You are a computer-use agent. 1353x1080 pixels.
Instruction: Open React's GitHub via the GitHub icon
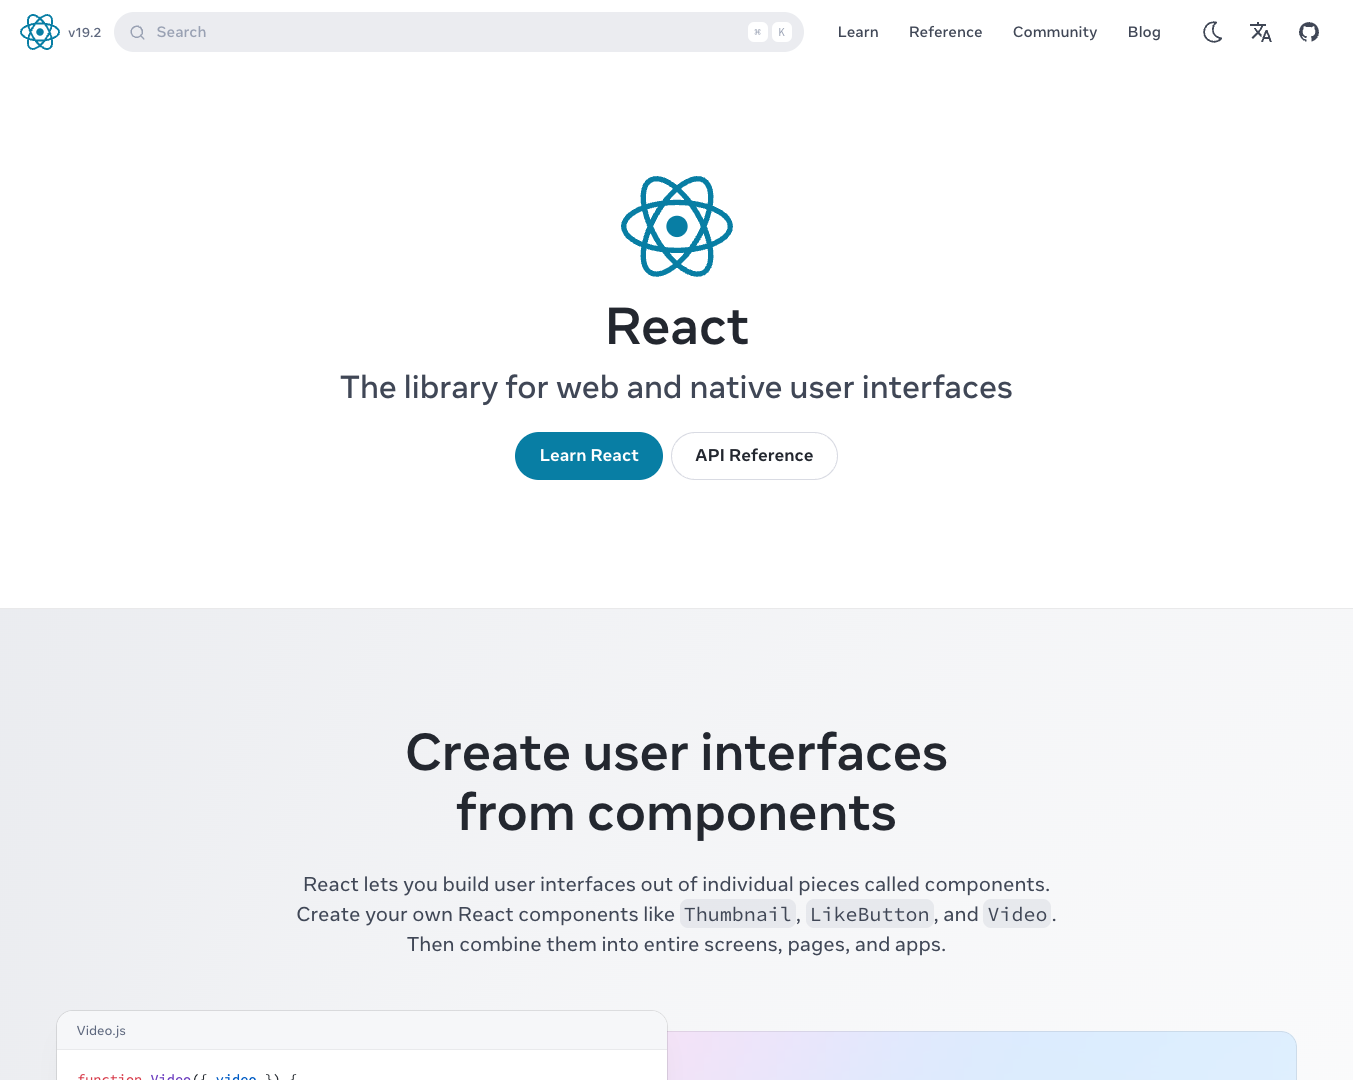(1309, 32)
